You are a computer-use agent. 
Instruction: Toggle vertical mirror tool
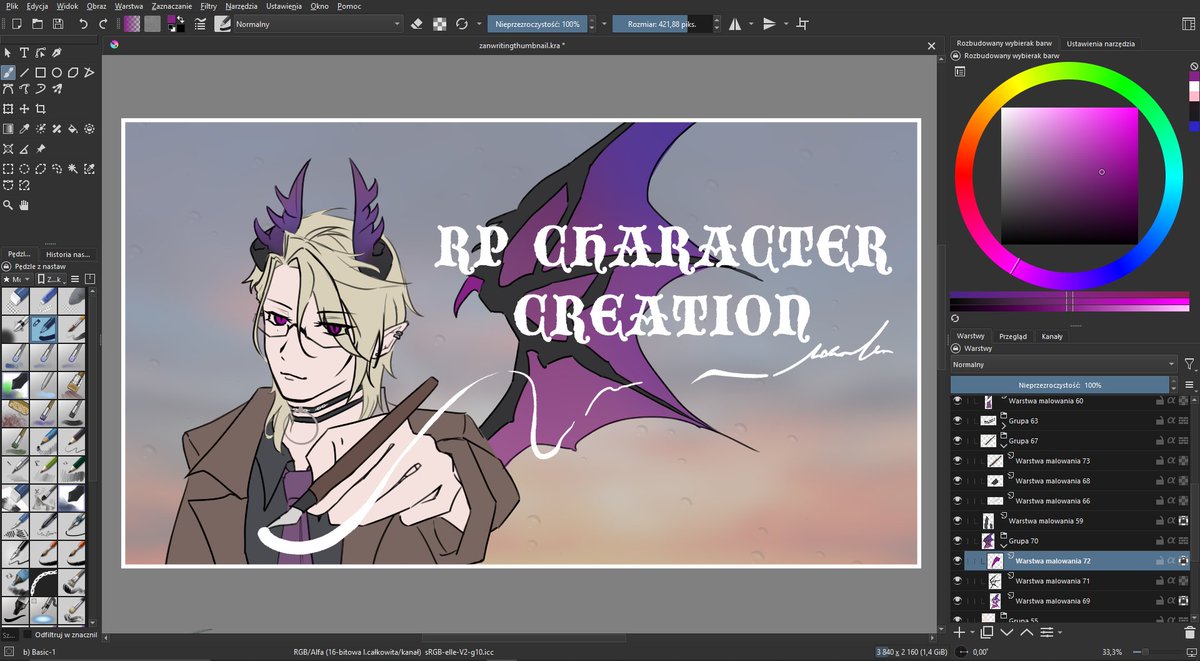click(769, 24)
